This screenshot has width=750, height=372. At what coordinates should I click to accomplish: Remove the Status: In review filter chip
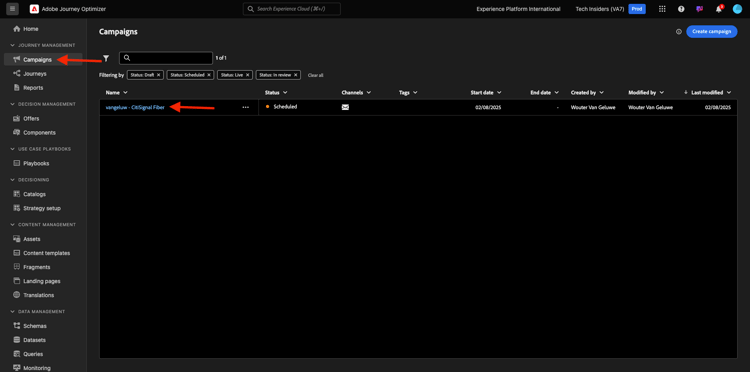(x=296, y=75)
